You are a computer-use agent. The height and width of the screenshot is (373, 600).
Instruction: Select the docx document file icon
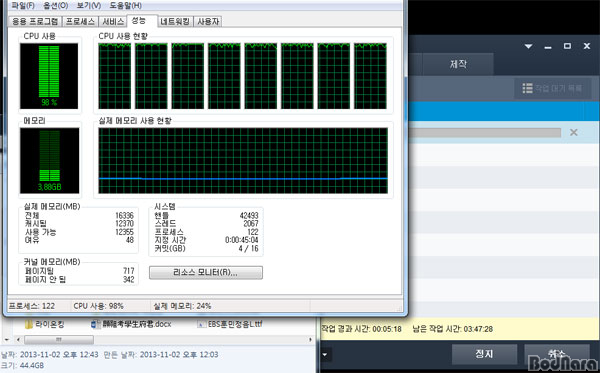(95, 324)
